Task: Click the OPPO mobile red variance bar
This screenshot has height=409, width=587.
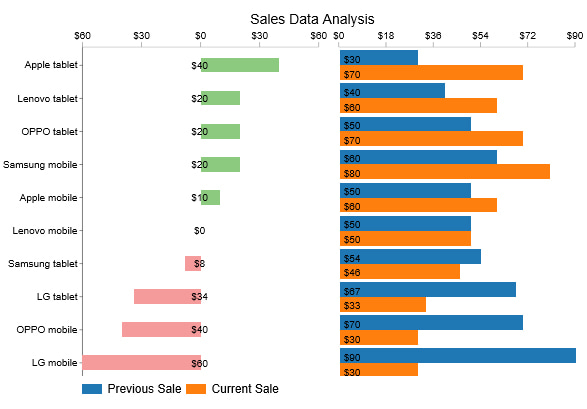Action: 161,330
